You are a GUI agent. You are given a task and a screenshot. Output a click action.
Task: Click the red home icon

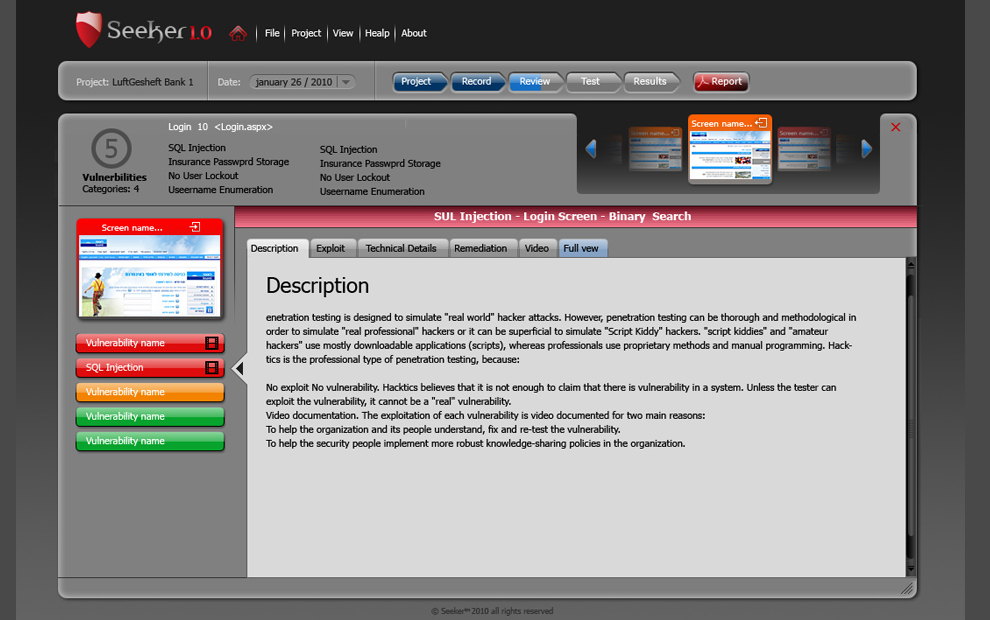click(237, 33)
